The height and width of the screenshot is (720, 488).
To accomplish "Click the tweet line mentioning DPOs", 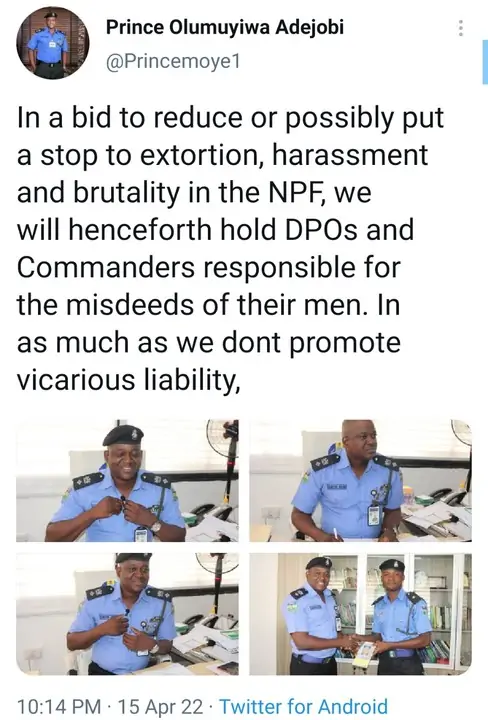I will 215,230.
